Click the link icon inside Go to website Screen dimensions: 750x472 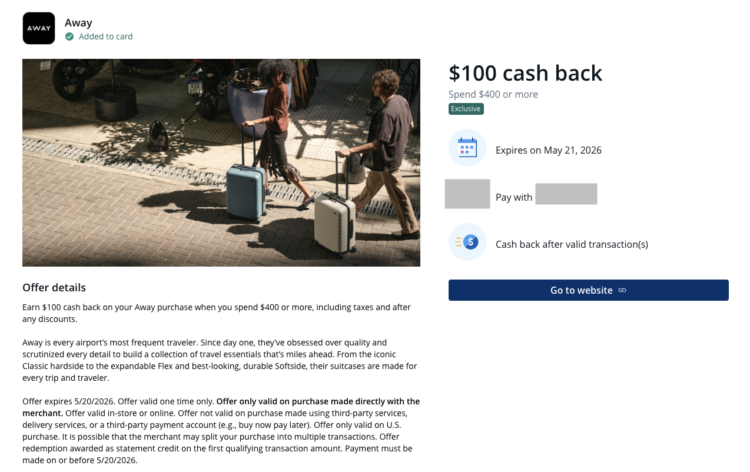tap(622, 290)
